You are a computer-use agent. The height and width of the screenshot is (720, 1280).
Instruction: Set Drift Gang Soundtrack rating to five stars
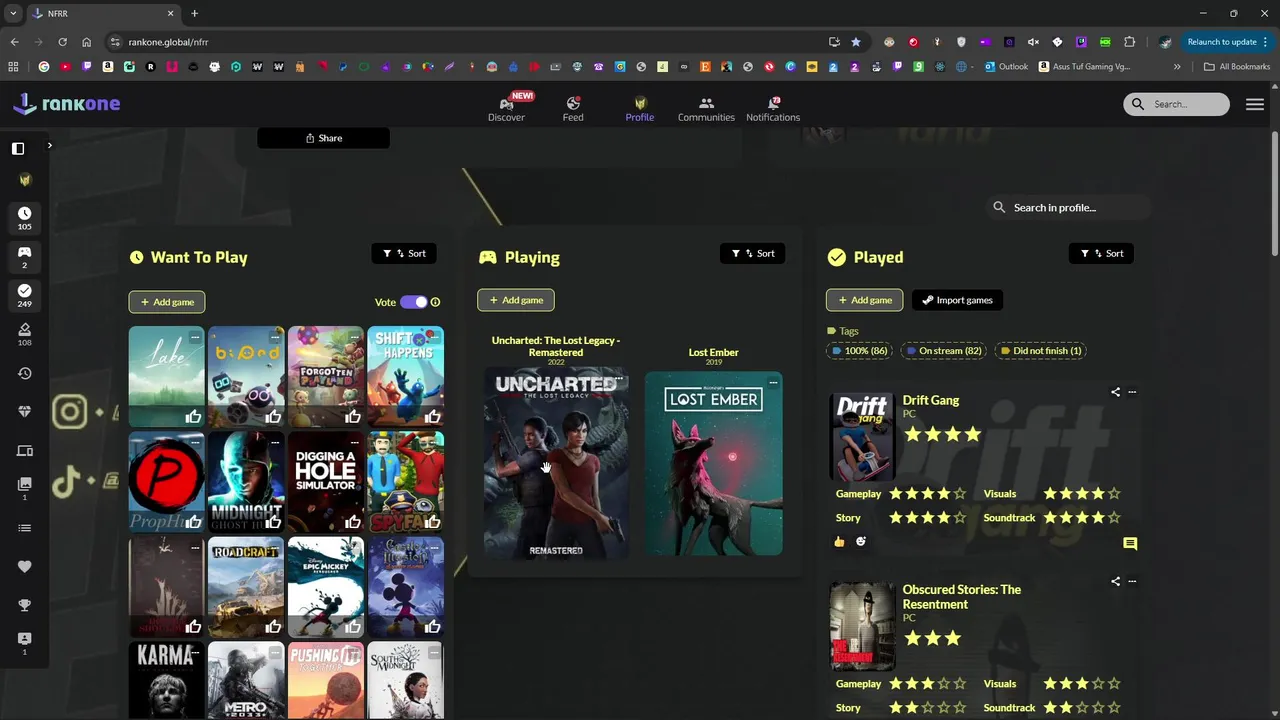pyautogui.click(x=1114, y=518)
